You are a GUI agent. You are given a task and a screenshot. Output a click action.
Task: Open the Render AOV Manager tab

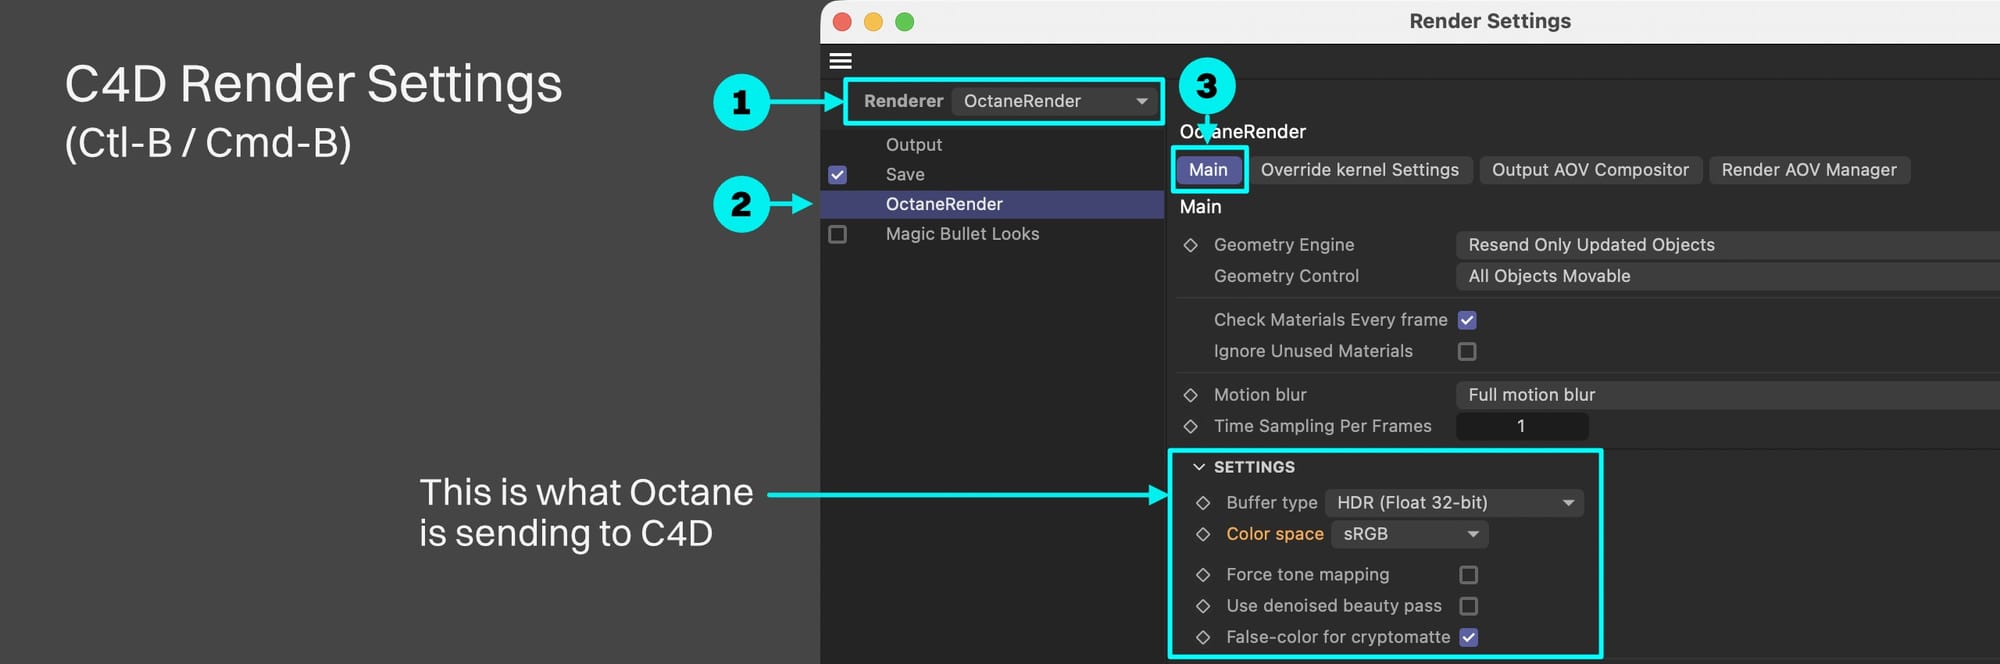tap(1808, 170)
